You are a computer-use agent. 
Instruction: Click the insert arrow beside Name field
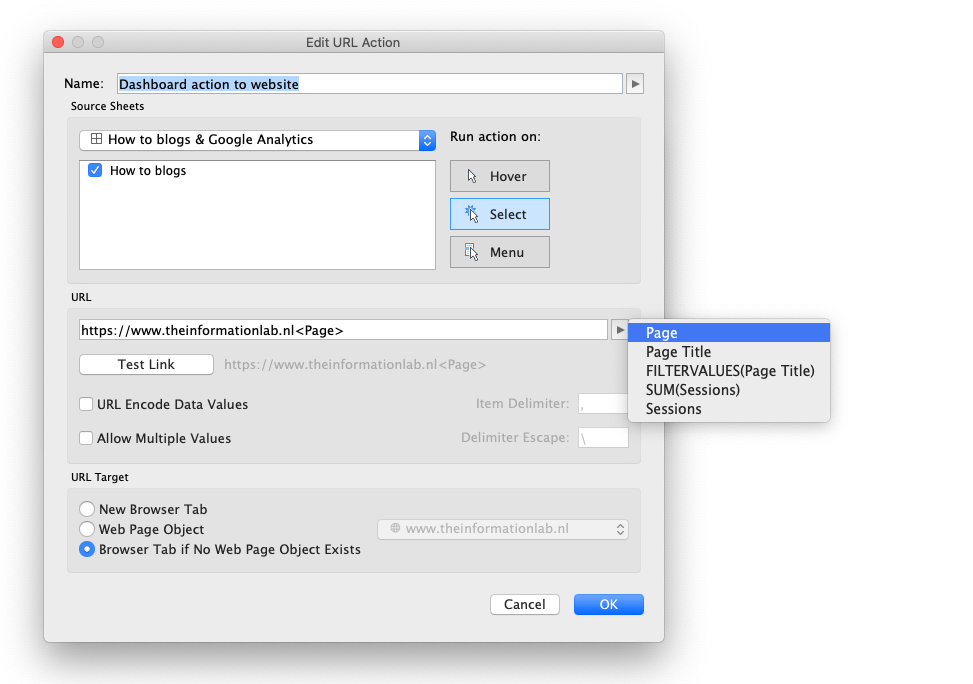(x=635, y=84)
